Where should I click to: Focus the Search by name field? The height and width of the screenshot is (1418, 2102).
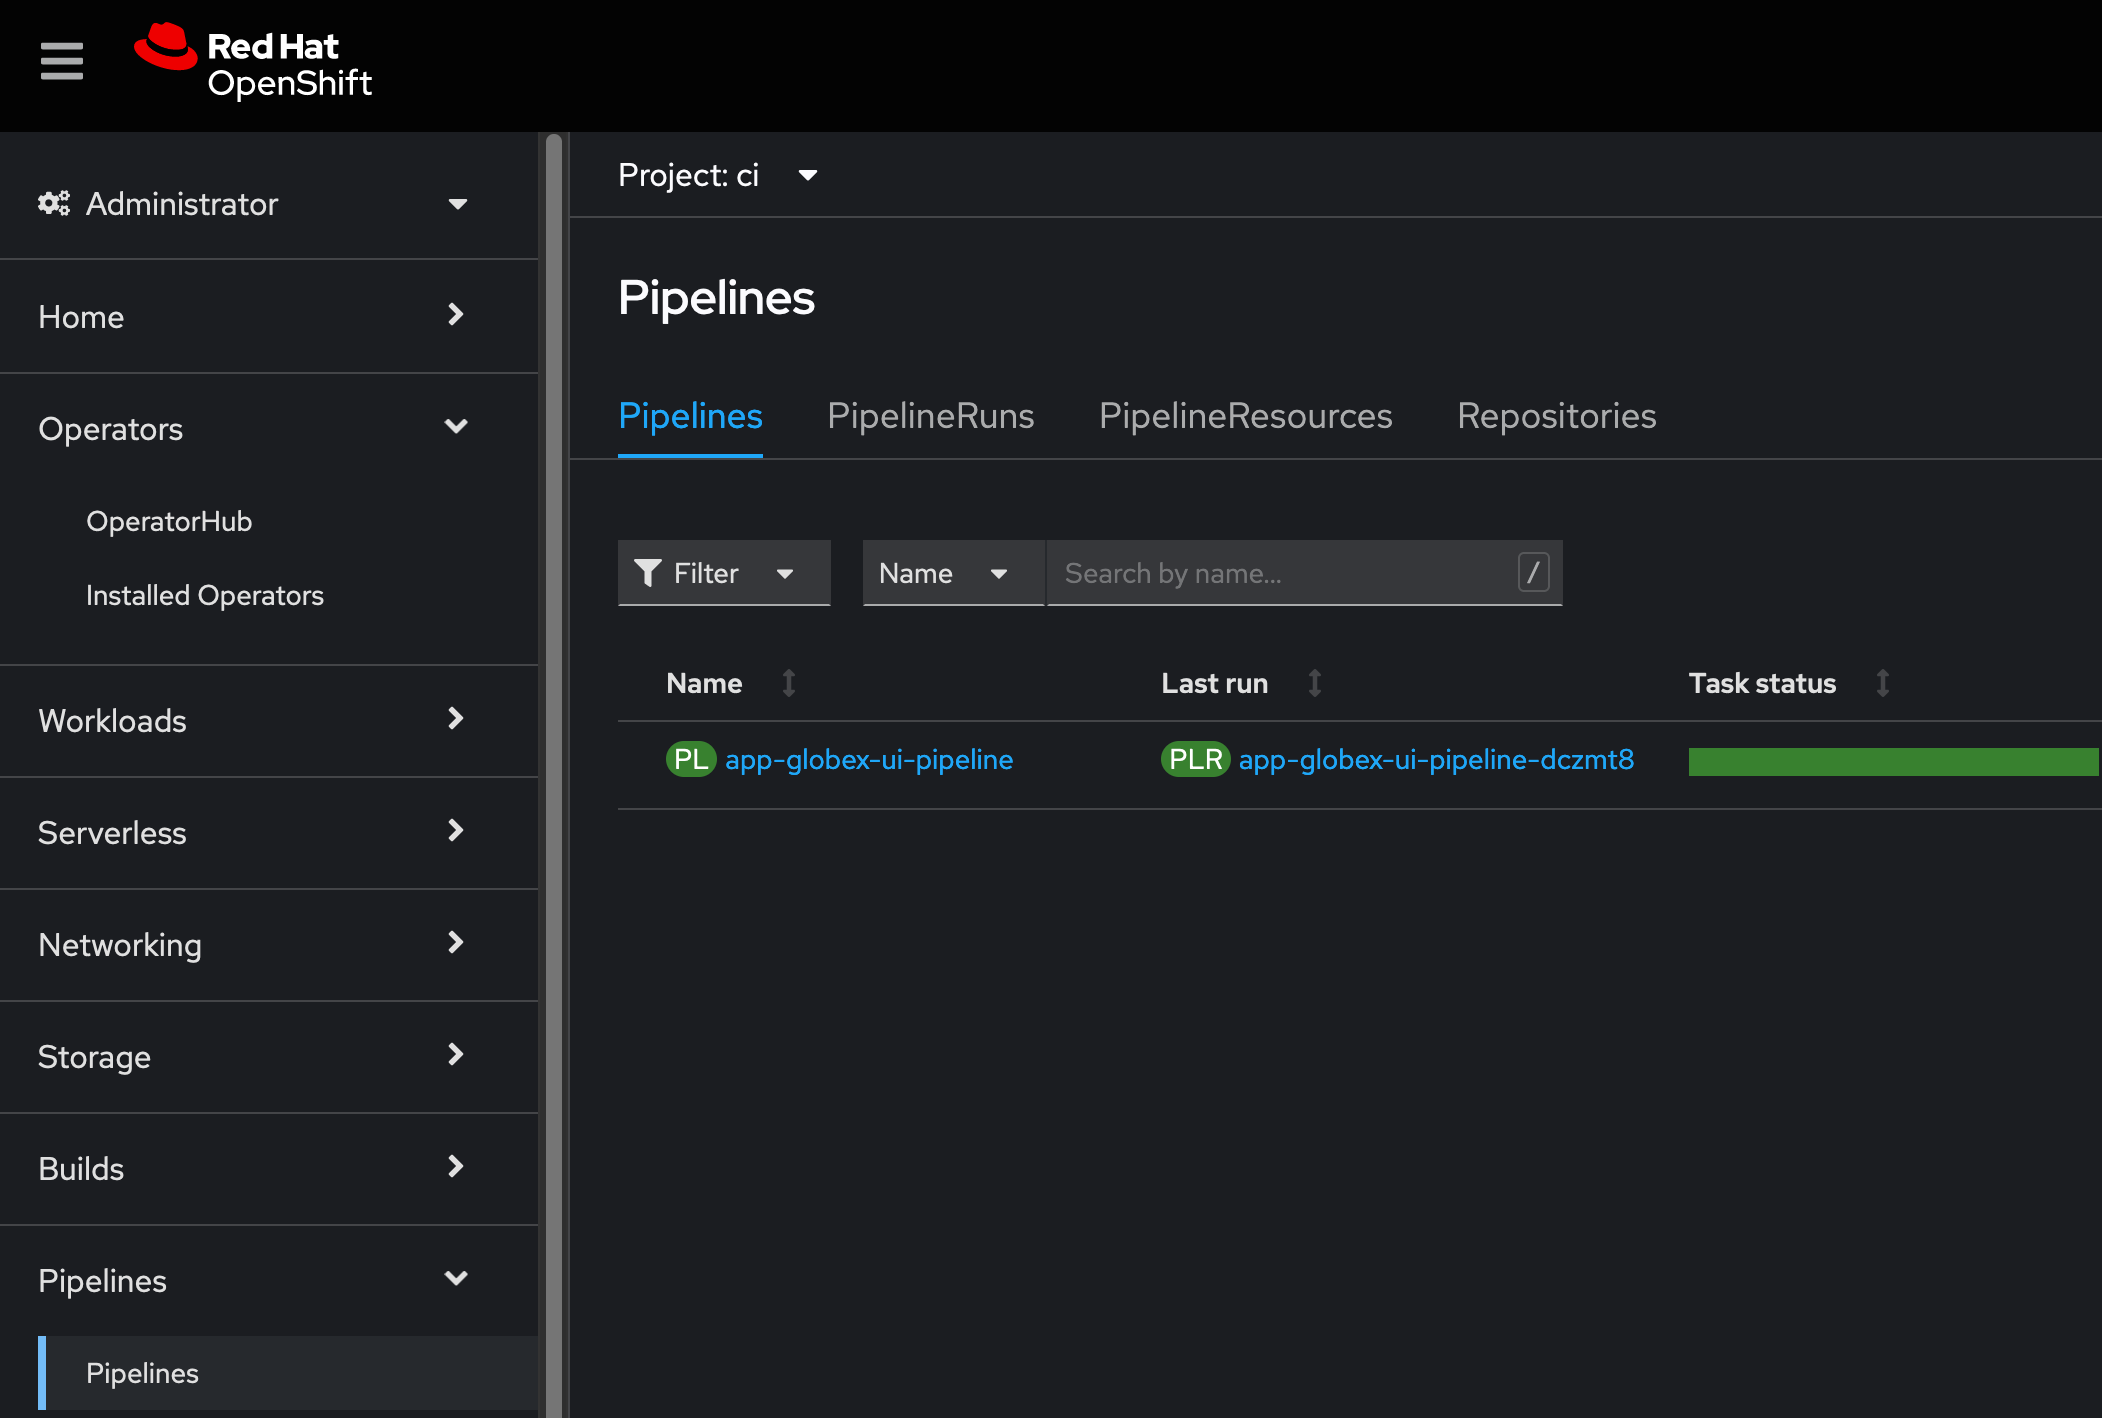pos(1304,573)
